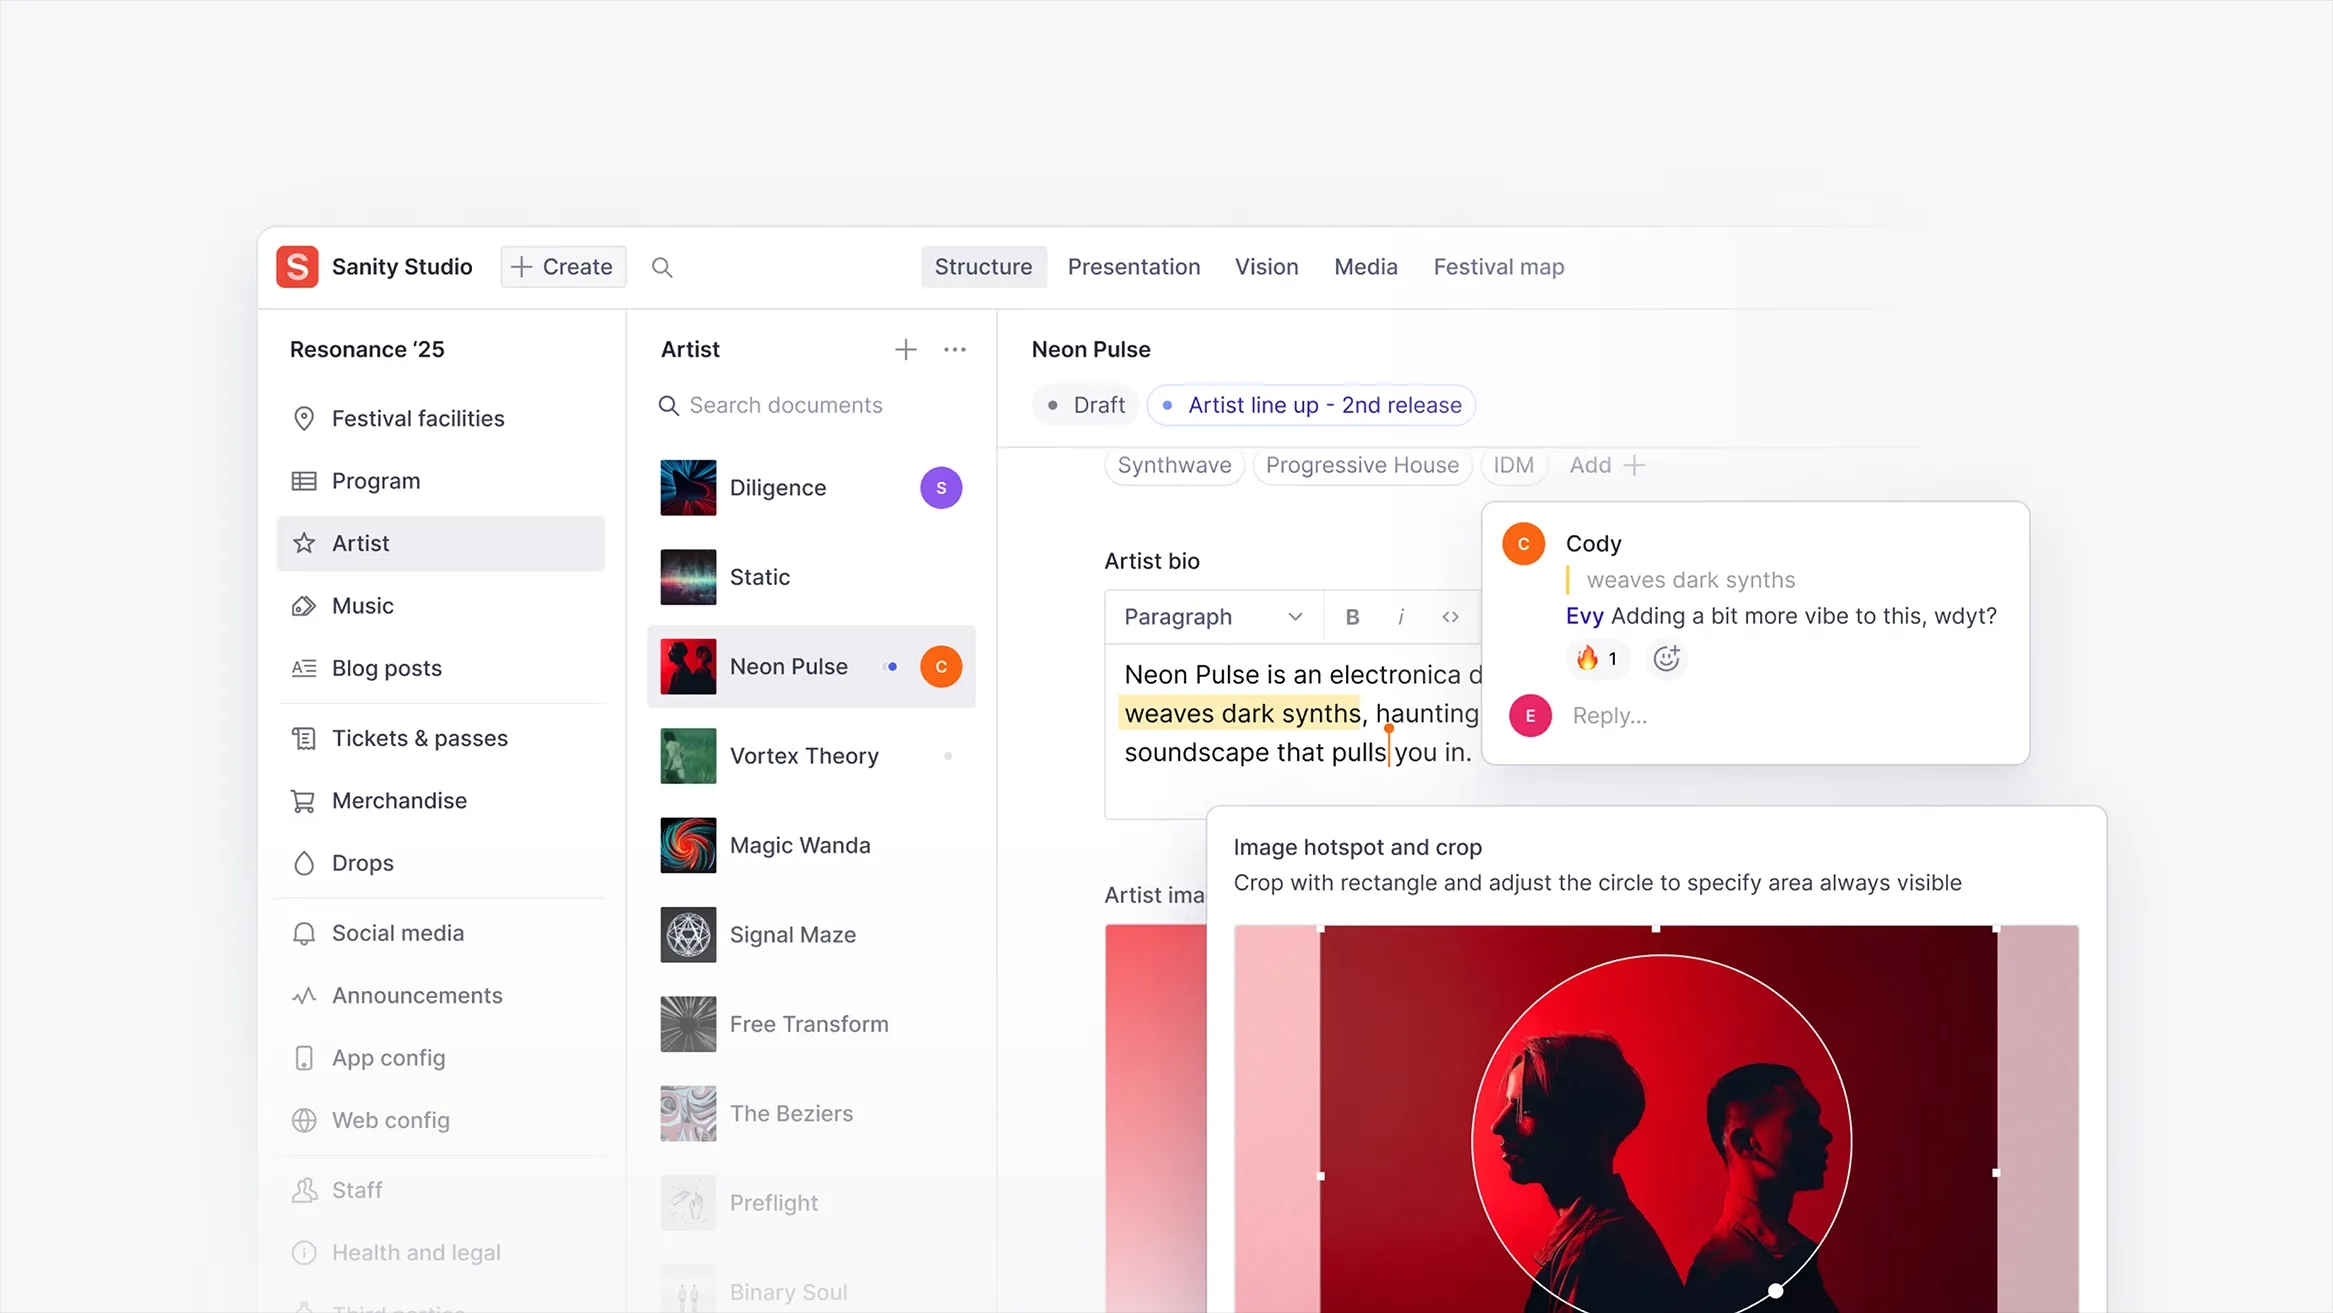Add a new genre tag
Screen dimensions: 2333x1313
coord(1606,465)
